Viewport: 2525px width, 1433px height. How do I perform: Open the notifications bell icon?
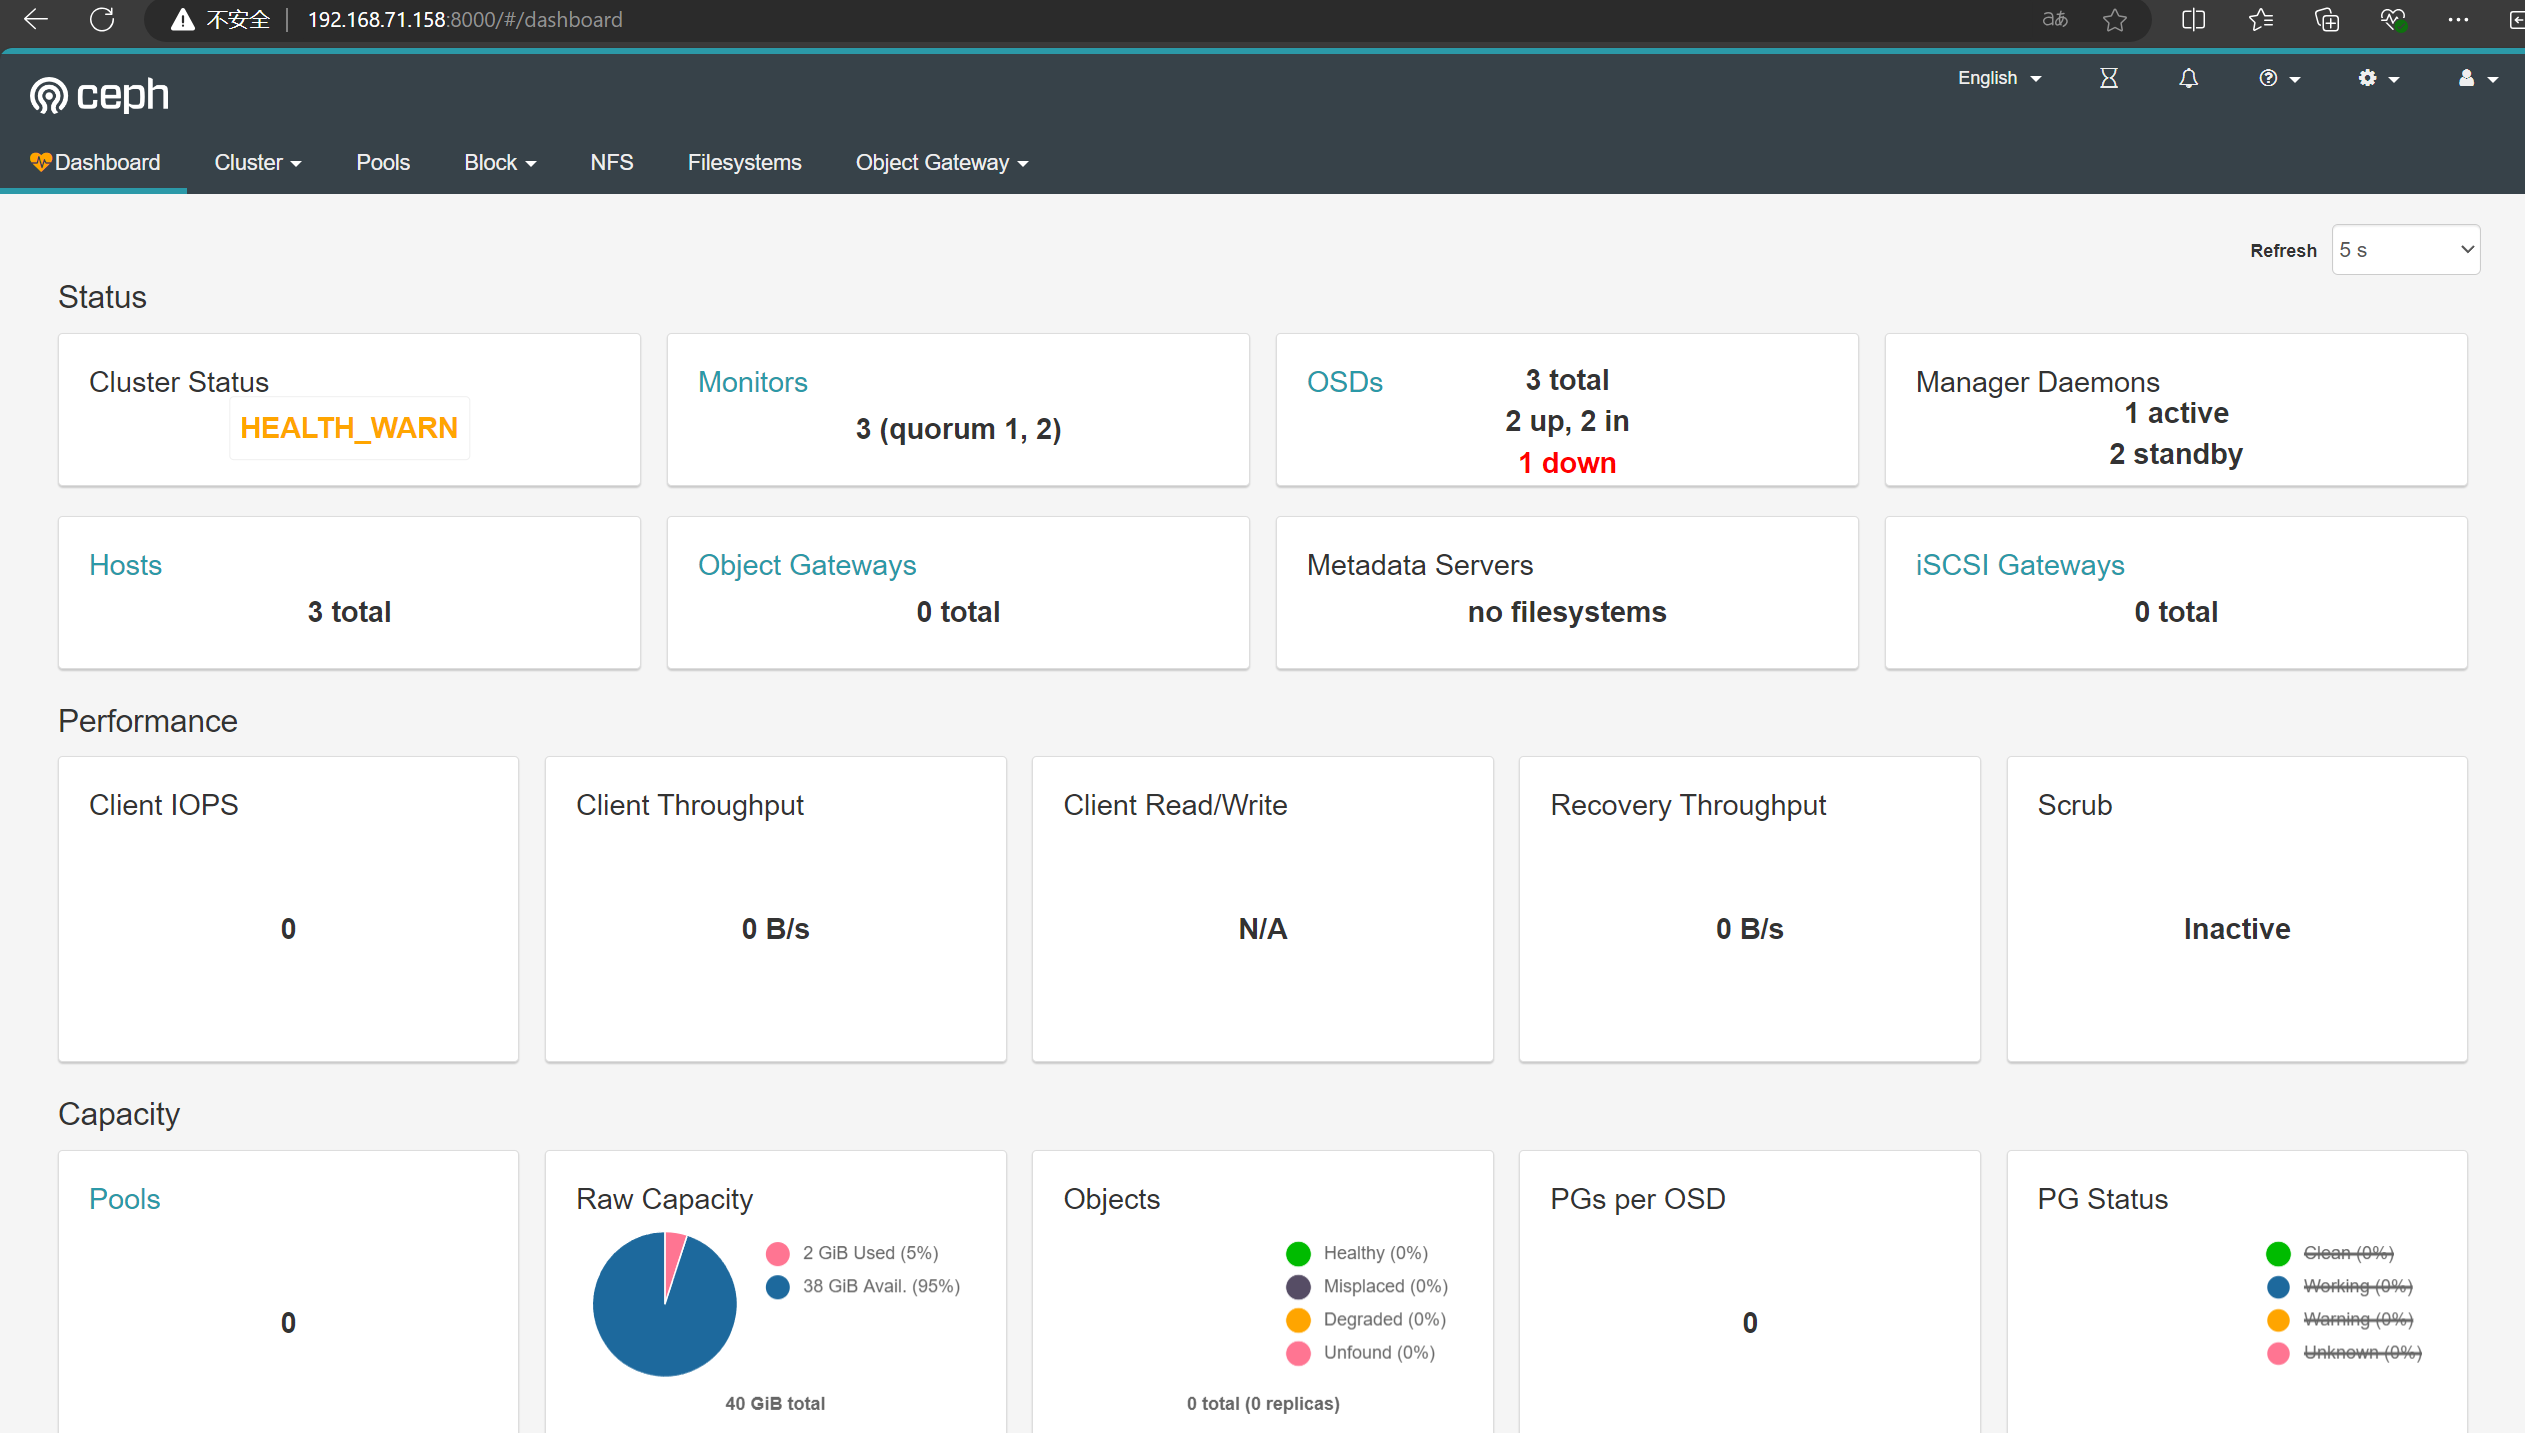(x=2188, y=78)
